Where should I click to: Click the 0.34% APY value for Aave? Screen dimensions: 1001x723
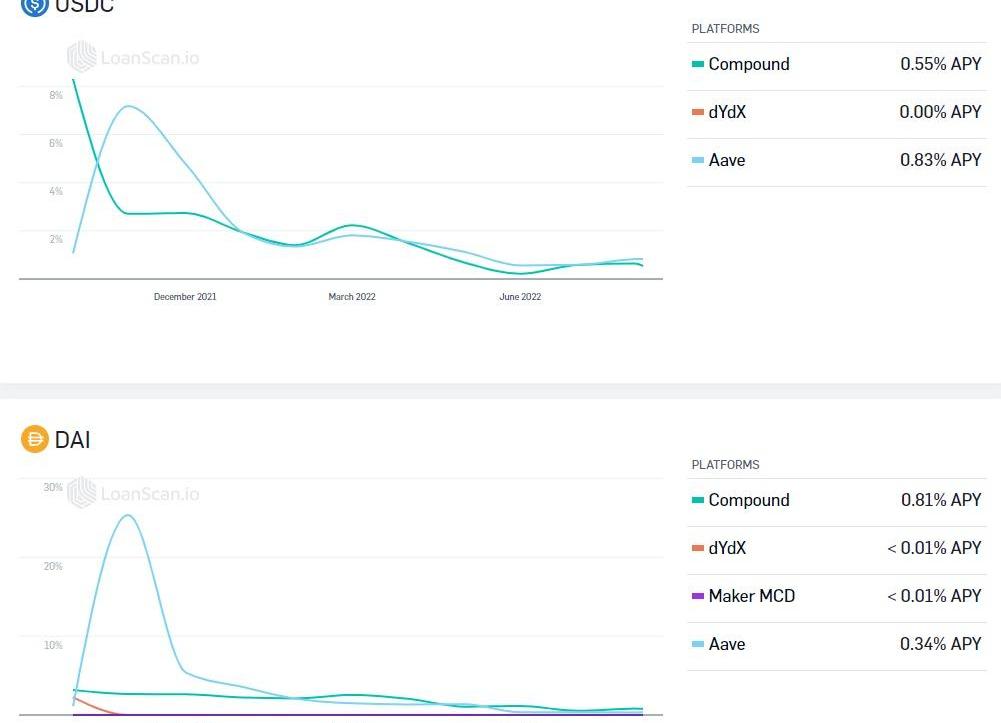(x=941, y=644)
